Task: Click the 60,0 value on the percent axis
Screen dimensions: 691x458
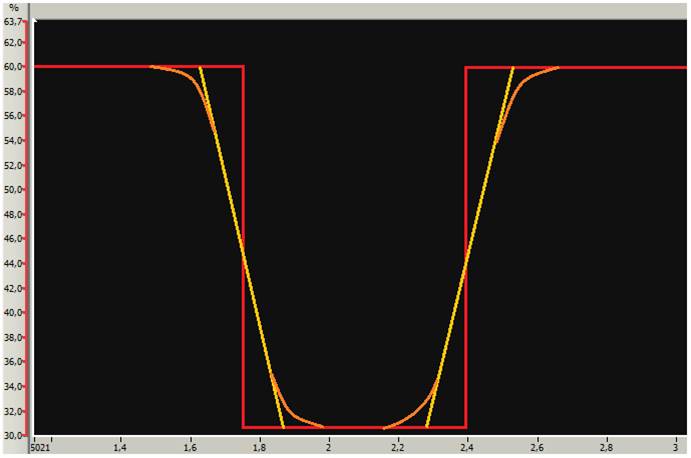Action: coord(11,67)
